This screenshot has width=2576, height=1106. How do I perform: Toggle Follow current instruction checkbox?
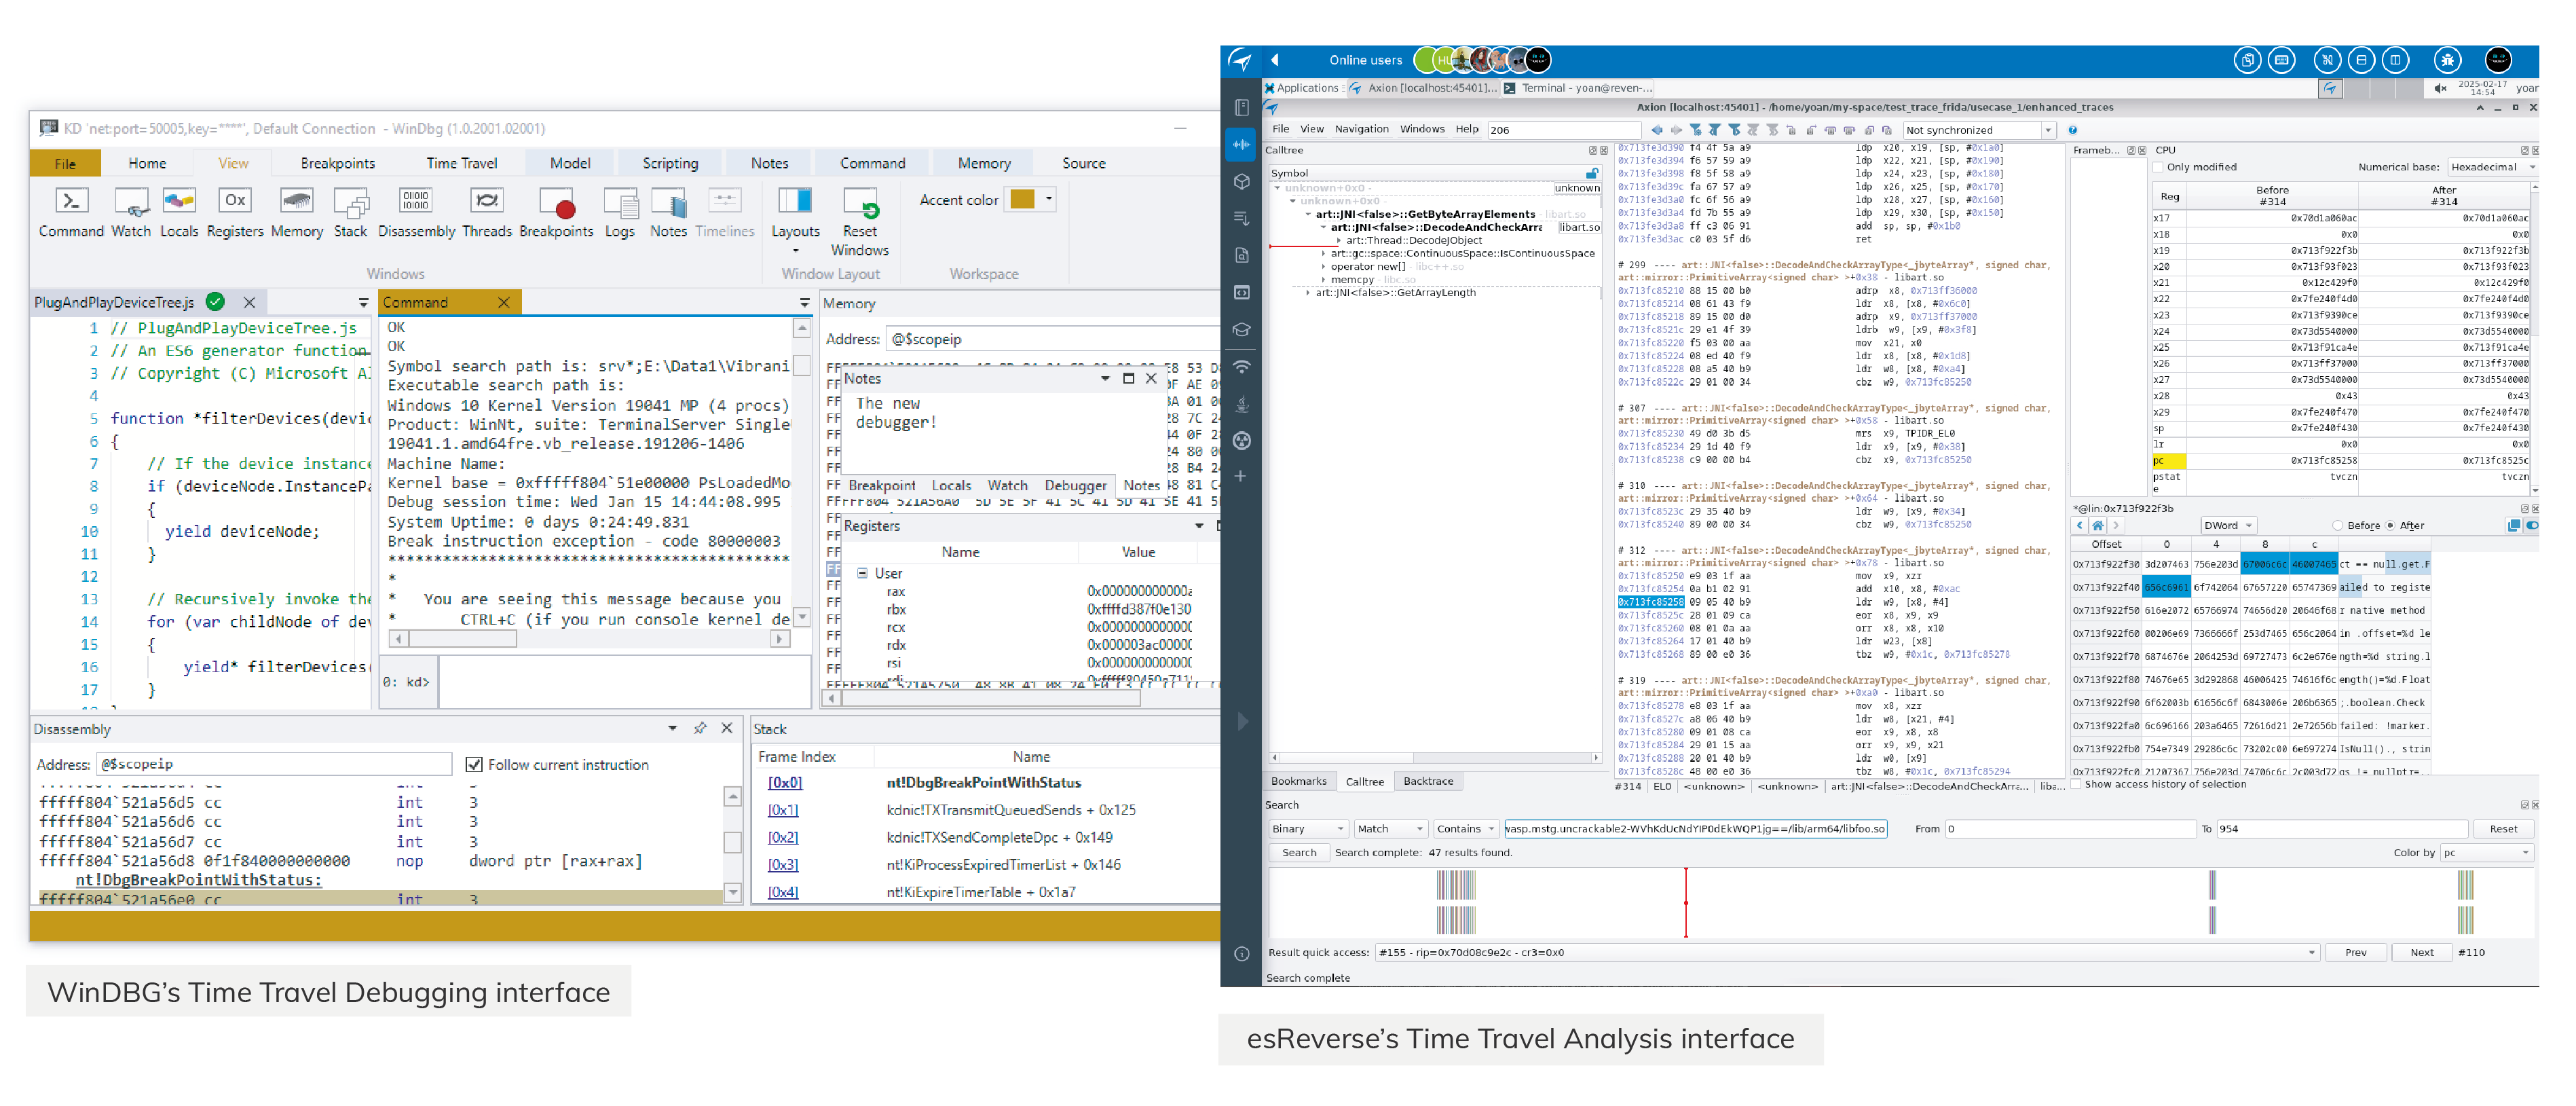click(474, 764)
